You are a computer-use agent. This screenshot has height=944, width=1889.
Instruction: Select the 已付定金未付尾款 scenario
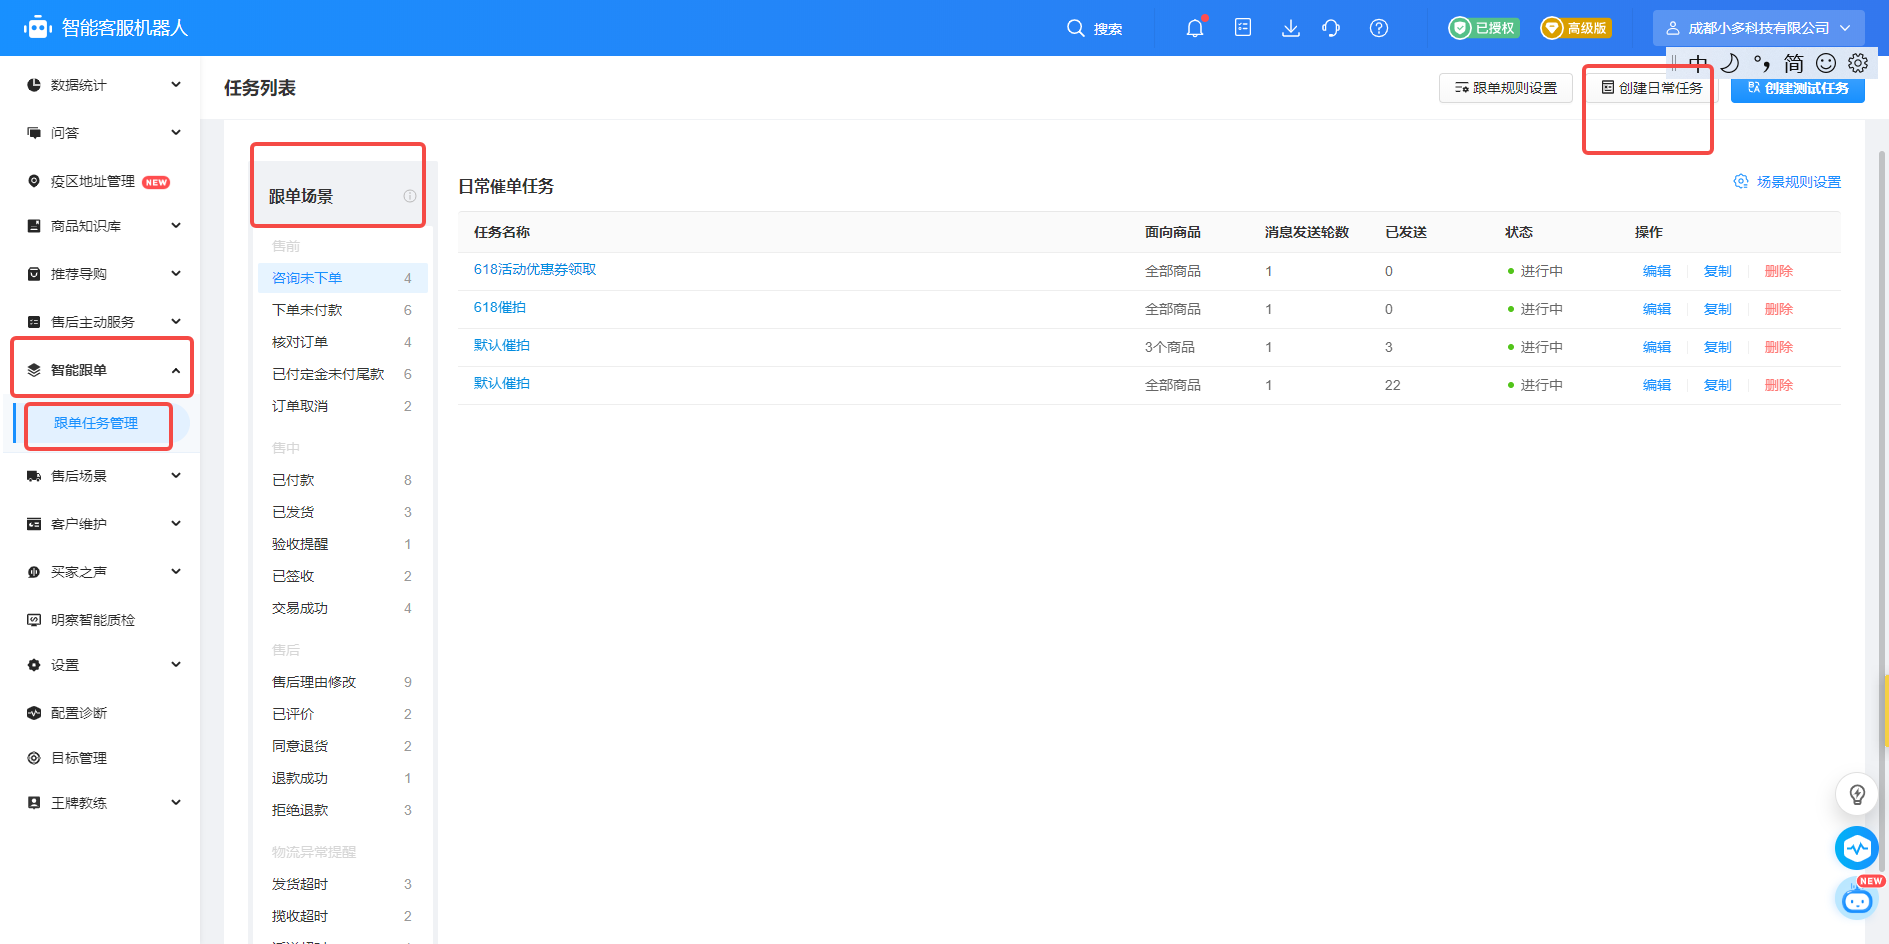point(343,374)
